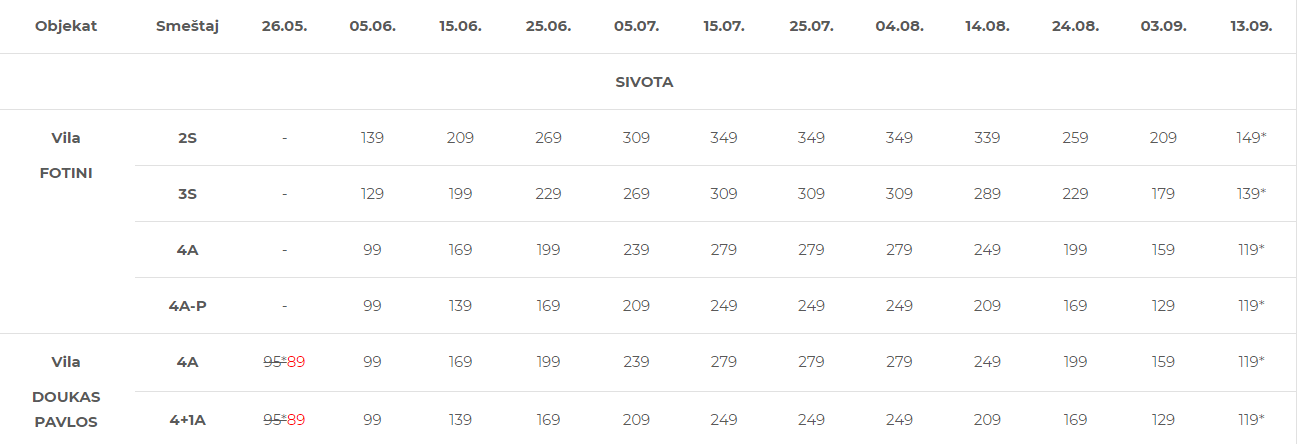The image size is (1300, 444).
Task: Select the 2S accommodation type for Fotini
Action: (x=187, y=138)
